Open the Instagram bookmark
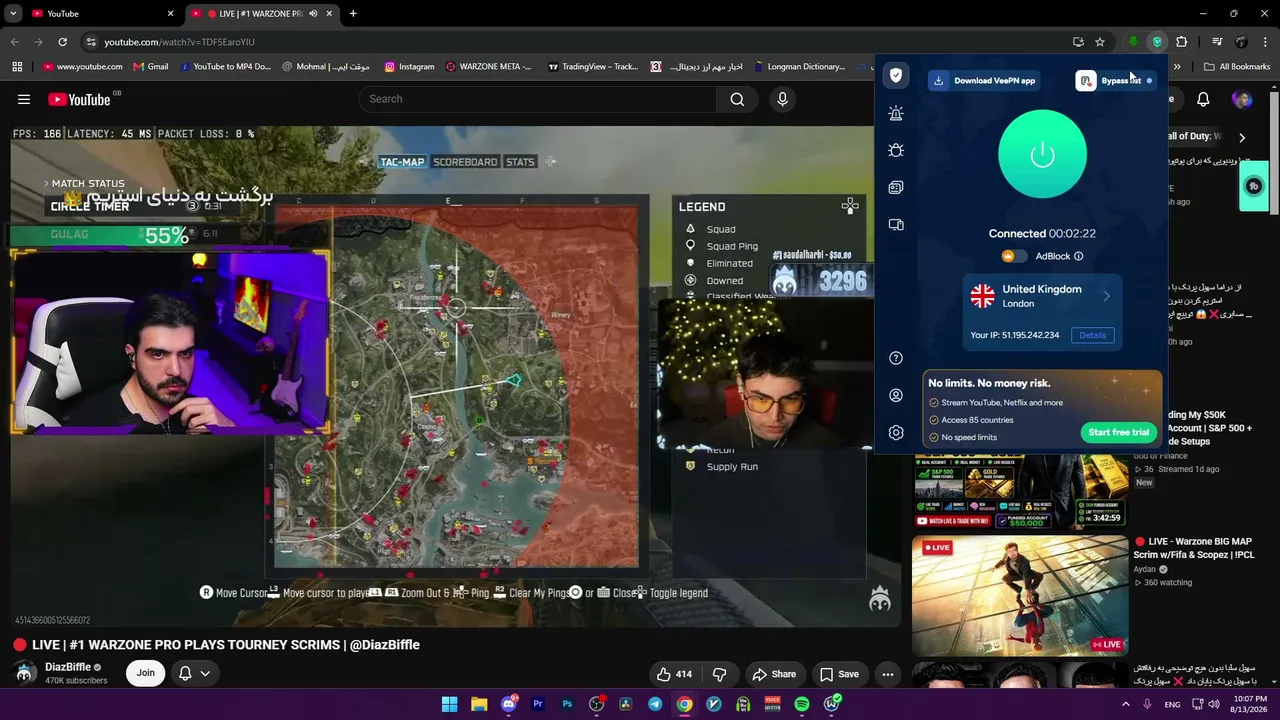1280x720 pixels. pyautogui.click(x=410, y=67)
